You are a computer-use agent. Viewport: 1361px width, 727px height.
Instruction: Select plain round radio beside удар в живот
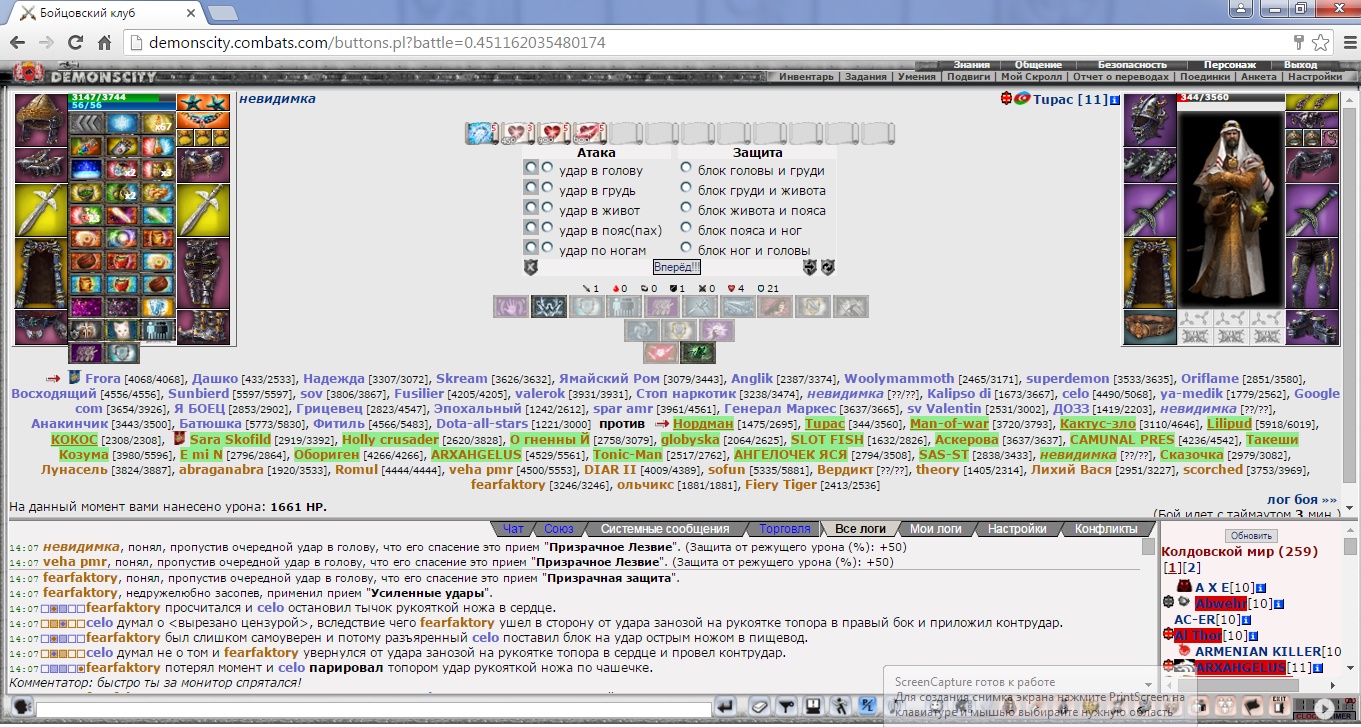pos(548,207)
